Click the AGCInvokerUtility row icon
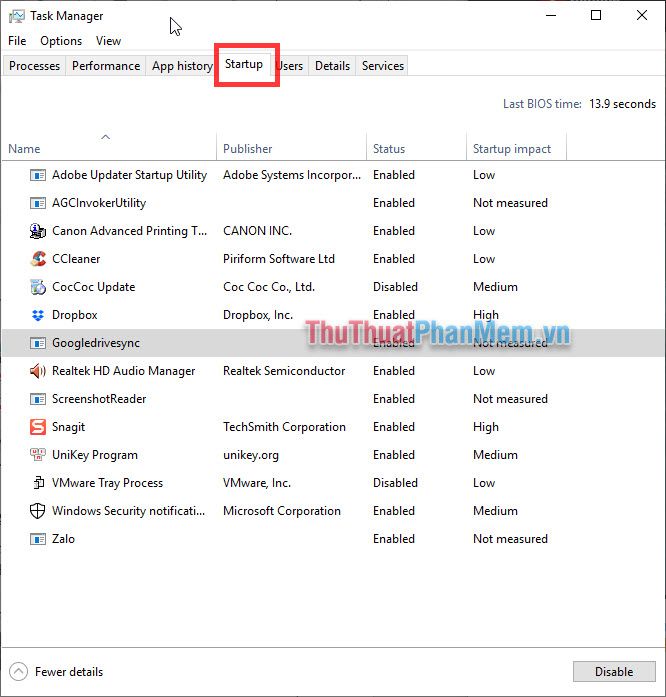Image resolution: width=666 pixels, height=697 pixels. (x=38, y=203)
